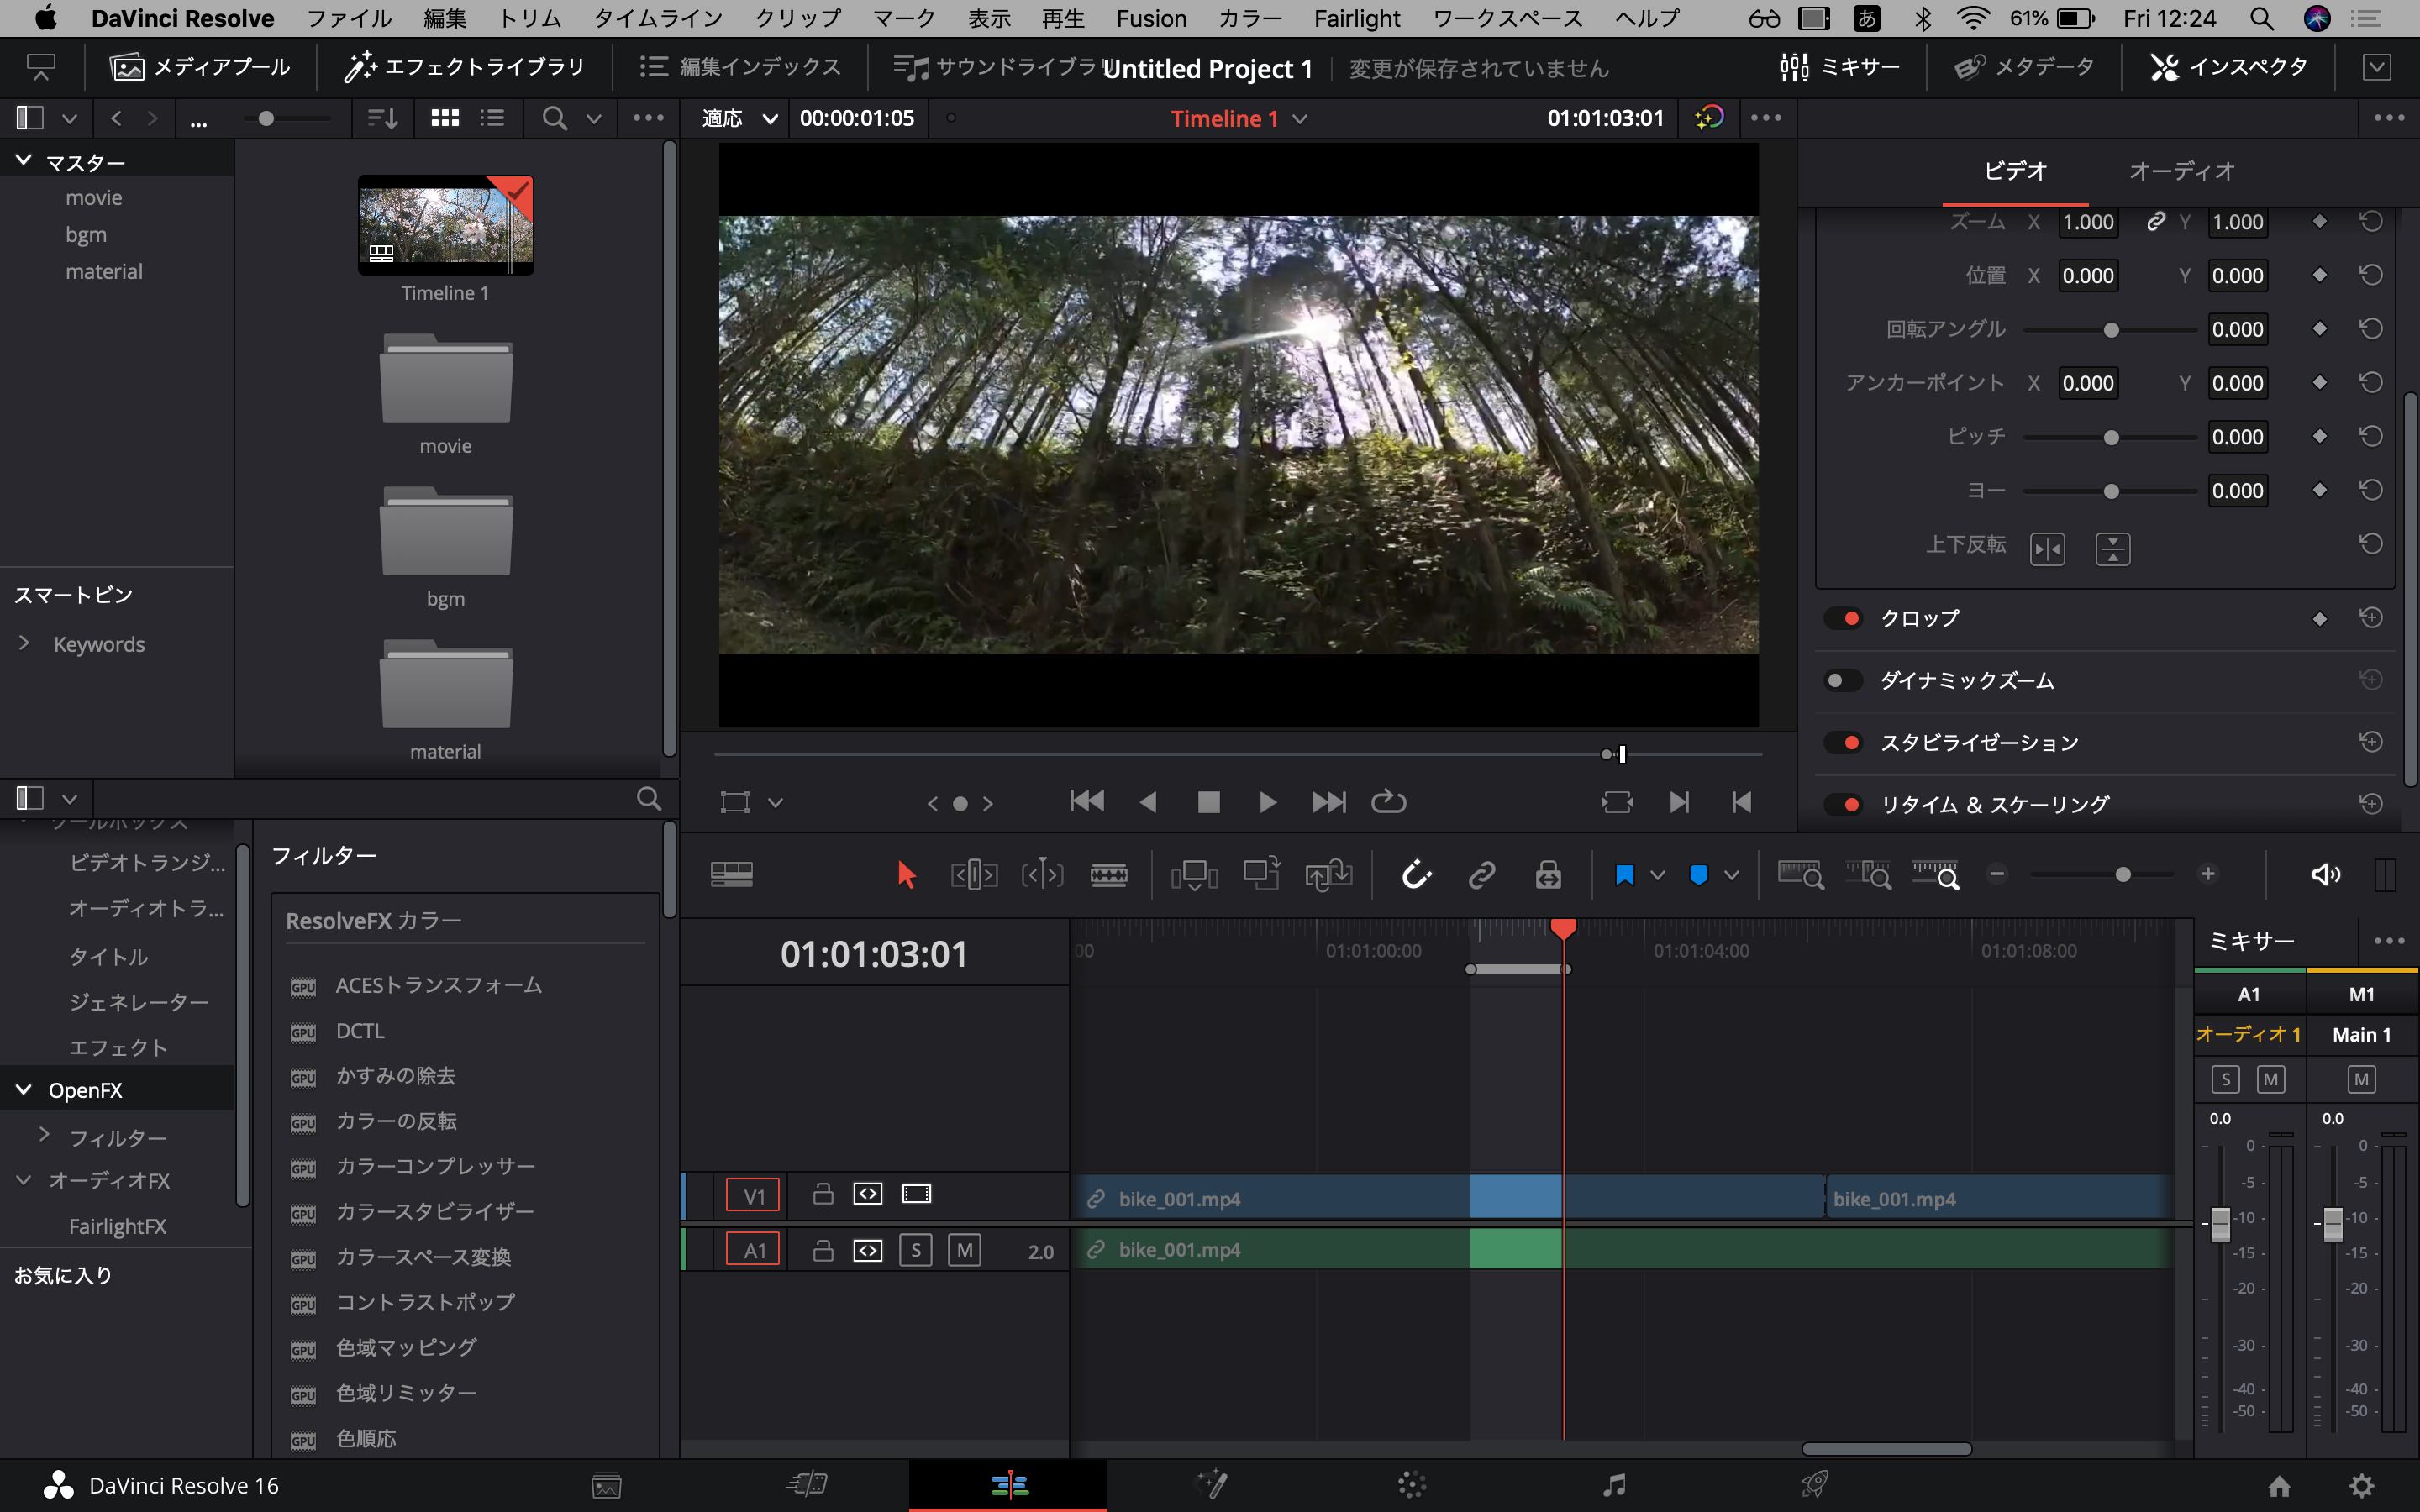Select the blade edit mode tool

(x=1108, y=875)
